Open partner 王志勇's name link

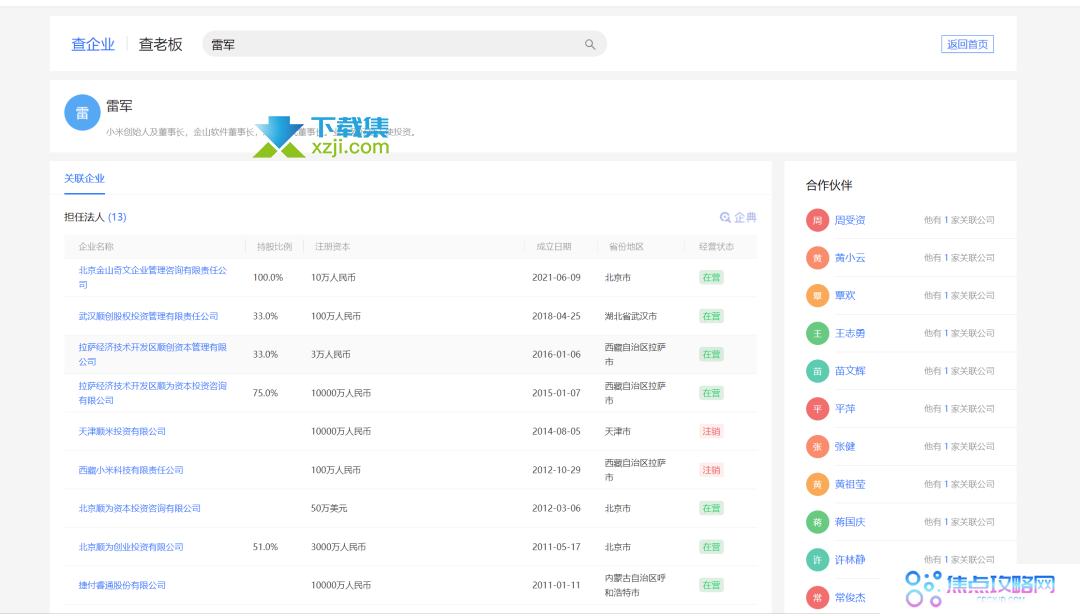850,334
